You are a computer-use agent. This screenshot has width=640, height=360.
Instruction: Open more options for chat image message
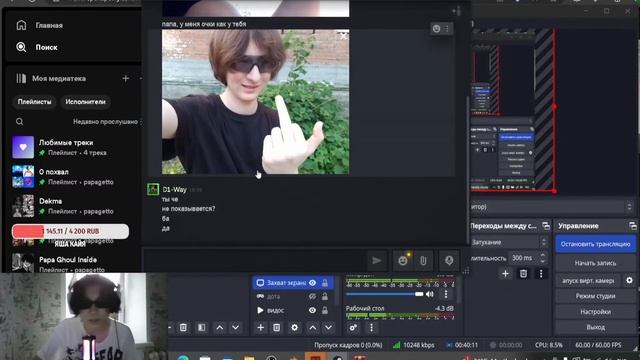click(x=447, y=29)
